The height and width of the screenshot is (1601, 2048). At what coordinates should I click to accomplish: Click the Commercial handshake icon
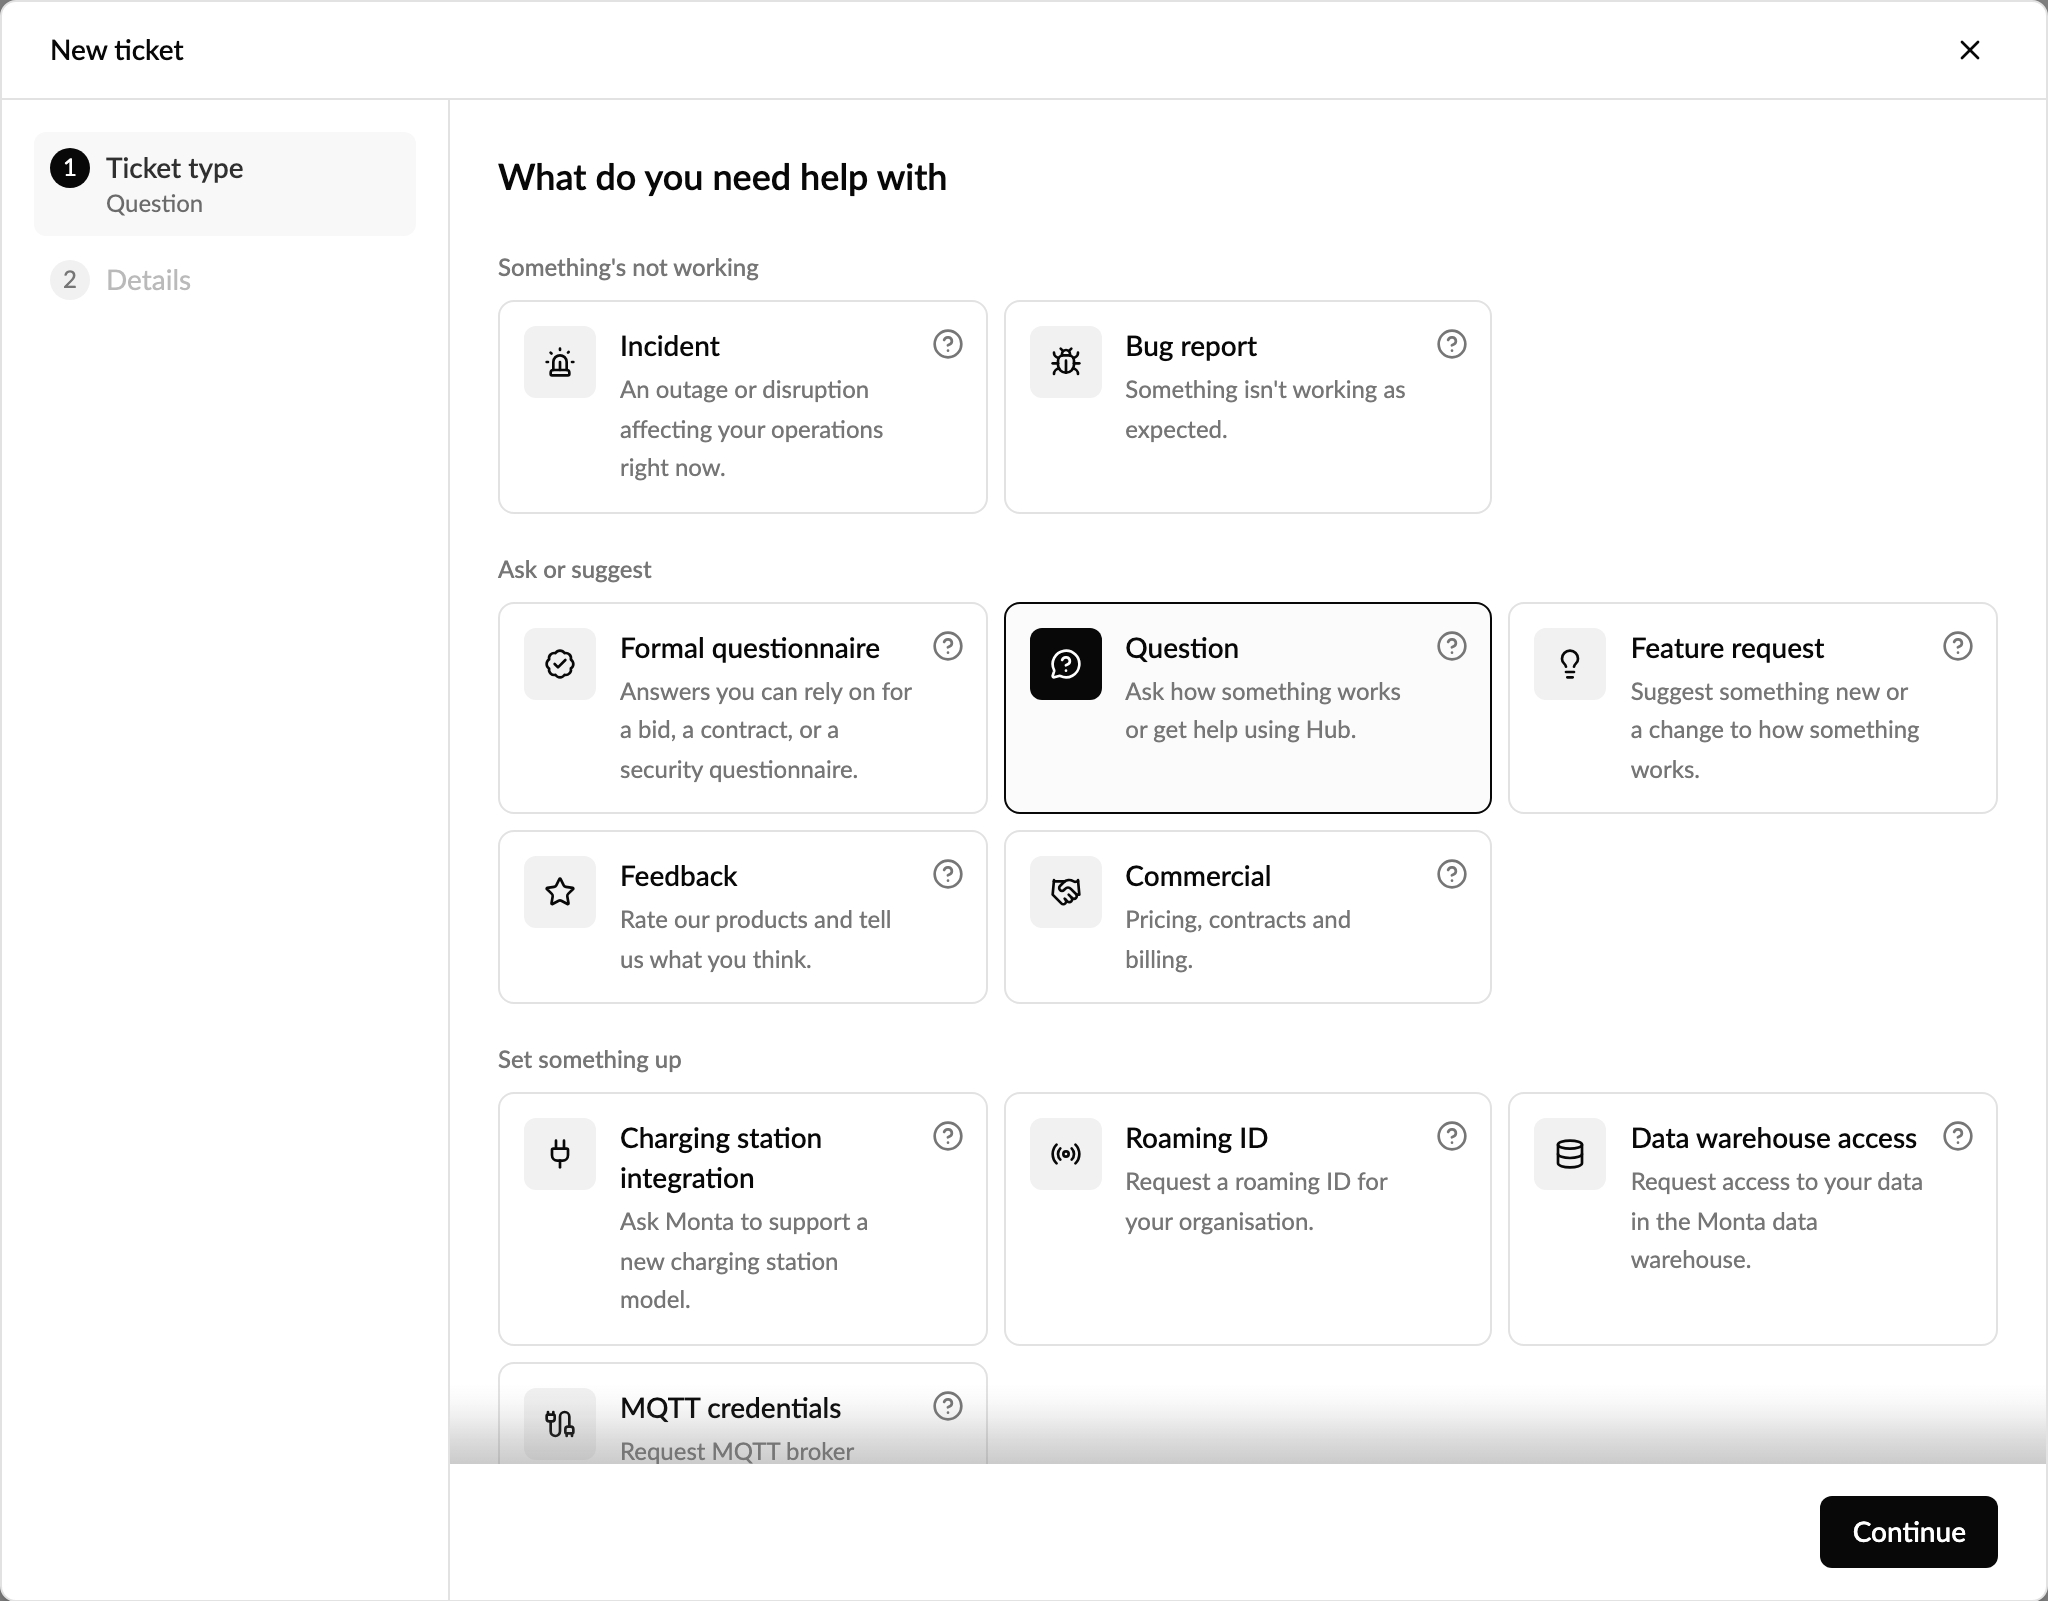pyautogui.click(x=1066, y=892)
